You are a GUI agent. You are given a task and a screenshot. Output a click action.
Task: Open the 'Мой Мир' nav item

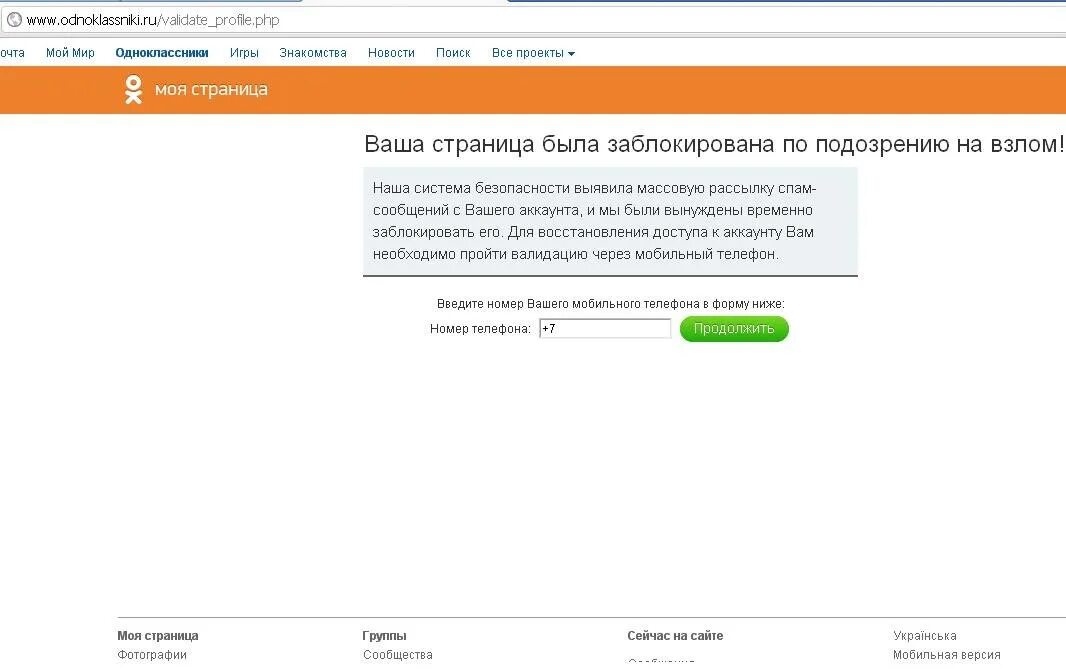coord(70,53)
